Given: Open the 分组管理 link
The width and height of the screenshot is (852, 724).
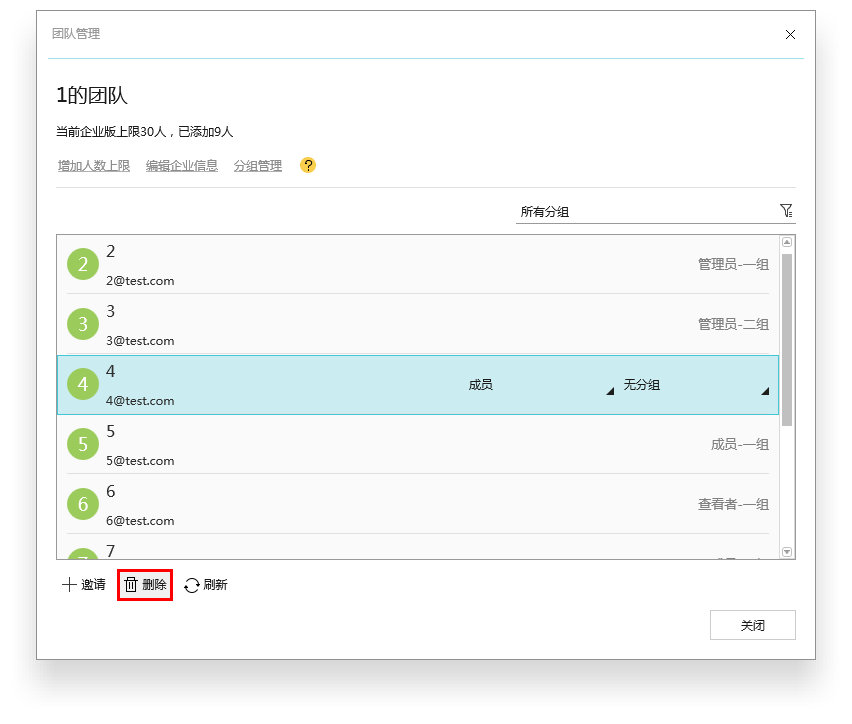Looking at the screenshot, I should 258,166.
